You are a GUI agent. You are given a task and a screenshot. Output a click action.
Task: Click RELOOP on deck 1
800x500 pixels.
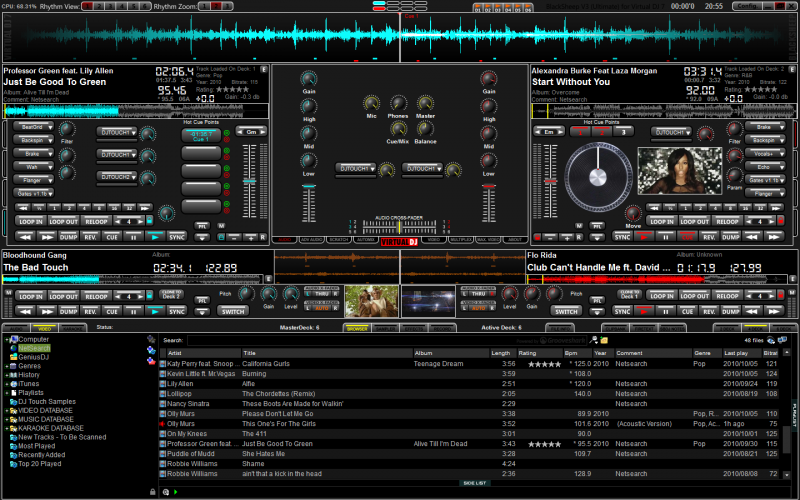96,221
